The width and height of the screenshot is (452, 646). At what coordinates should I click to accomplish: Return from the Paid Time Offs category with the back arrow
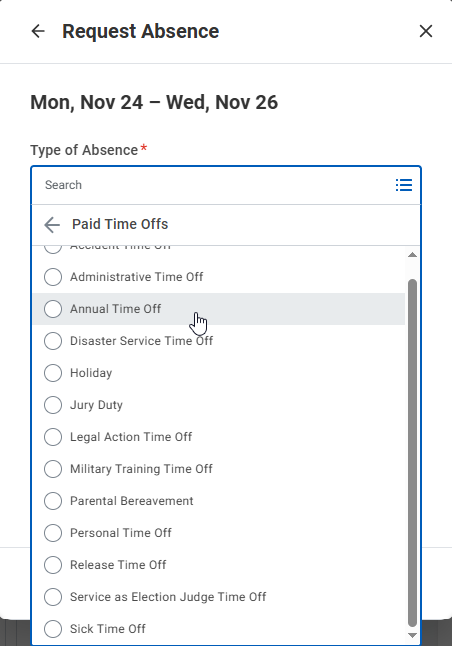pyautogui.click(x=52, y=225)
